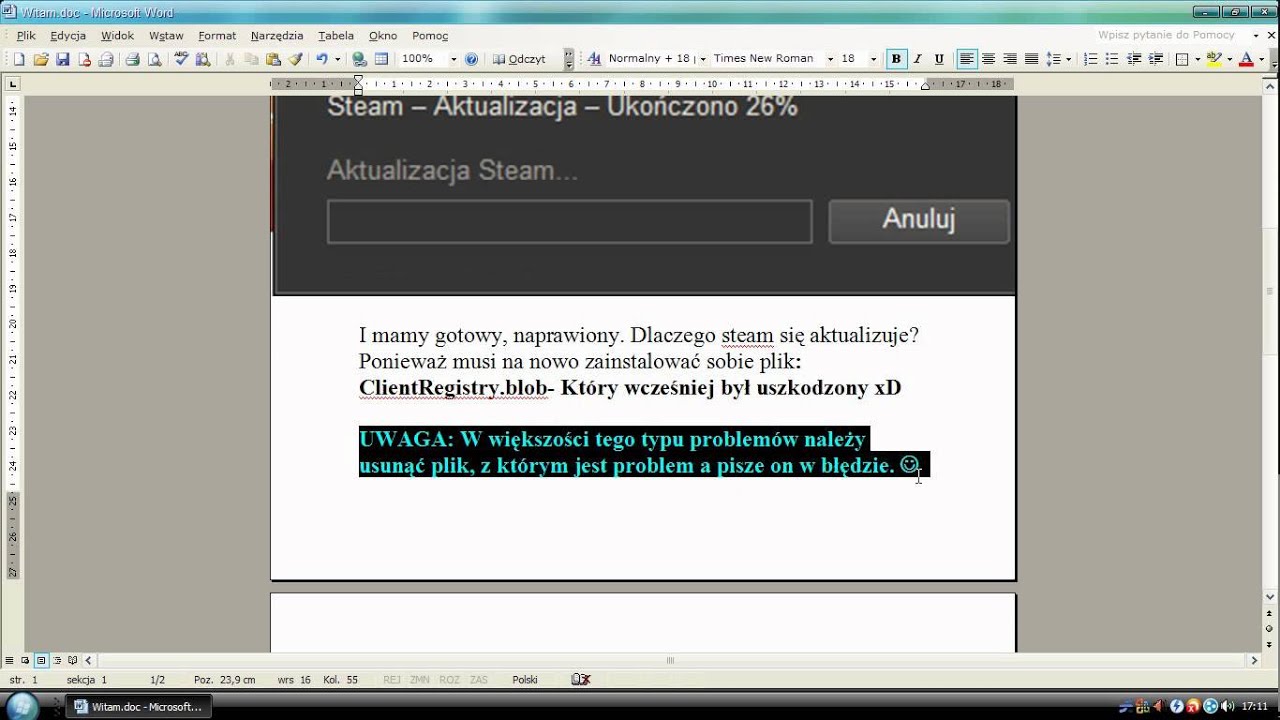1280x720 pixels.
Task: Copy the selected text
Action: pyautogui.click(x=251, y=59)
